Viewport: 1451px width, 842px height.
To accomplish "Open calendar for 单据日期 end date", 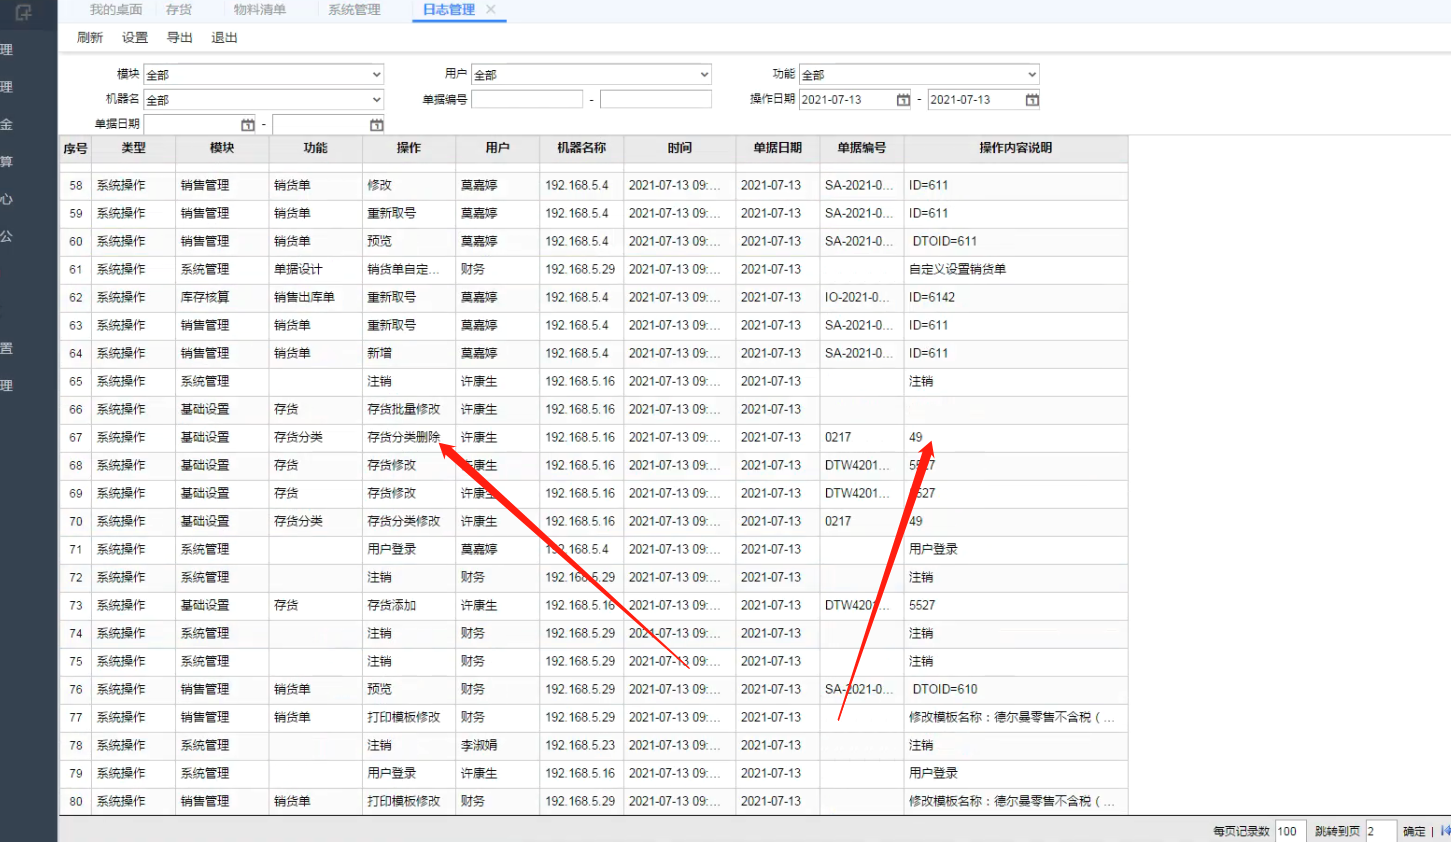I will tap(377, 125).
